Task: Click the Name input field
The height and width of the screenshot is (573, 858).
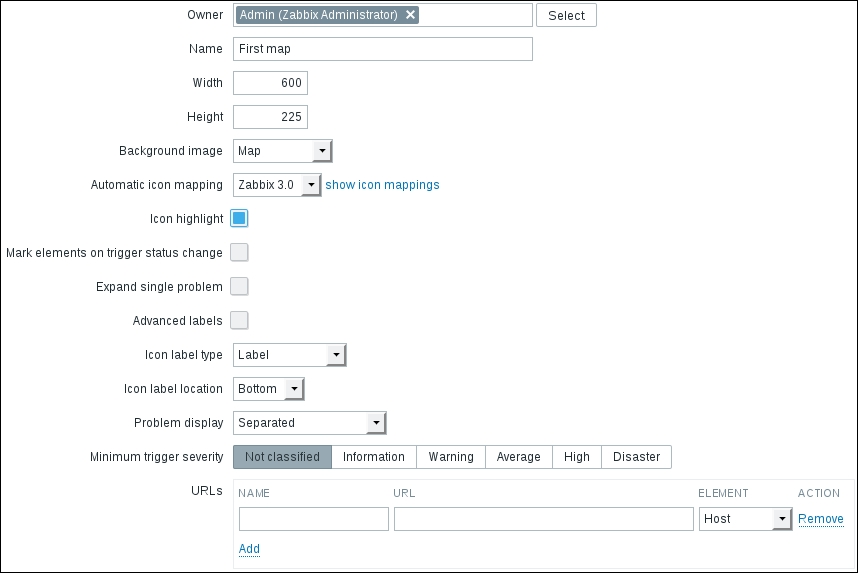Action: 382,49
